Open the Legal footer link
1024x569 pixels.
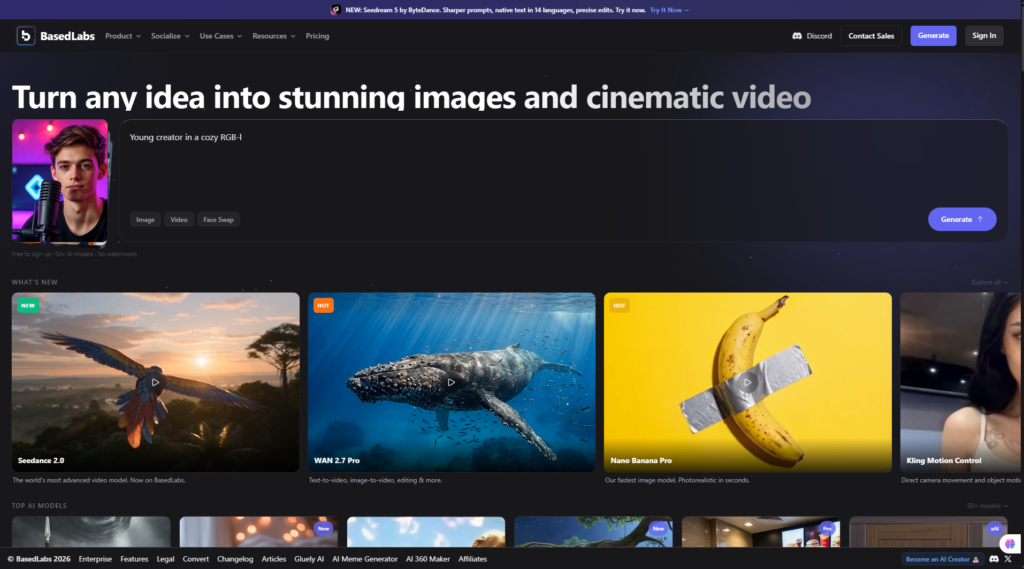[x=165, y=559]
